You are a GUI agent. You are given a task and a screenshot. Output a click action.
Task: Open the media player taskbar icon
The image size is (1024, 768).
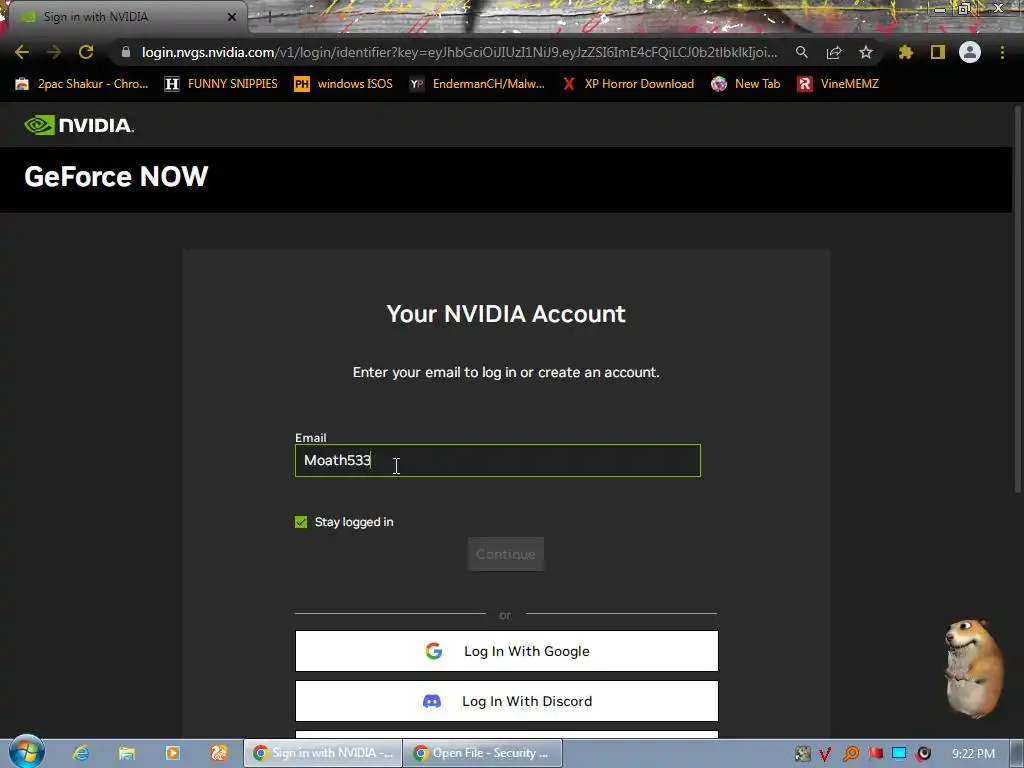point(173,753)
